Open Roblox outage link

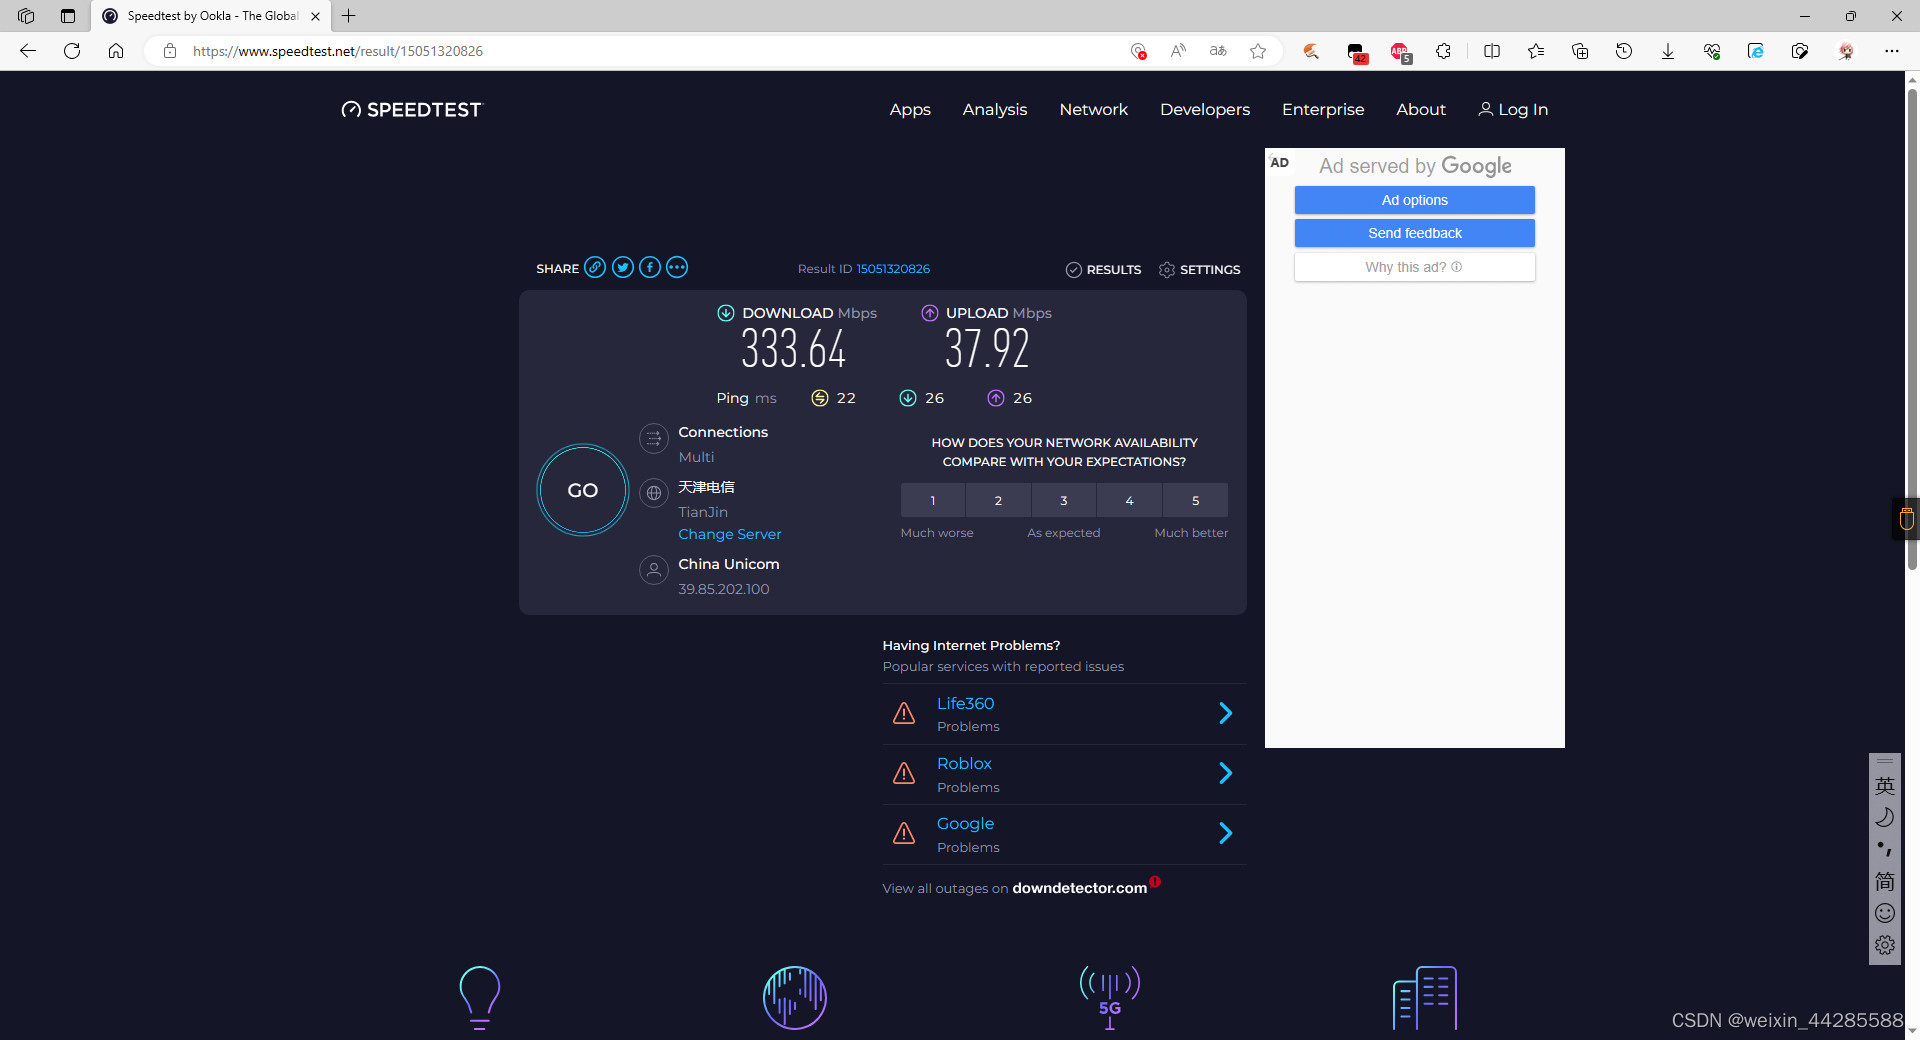tap(964, 763)
